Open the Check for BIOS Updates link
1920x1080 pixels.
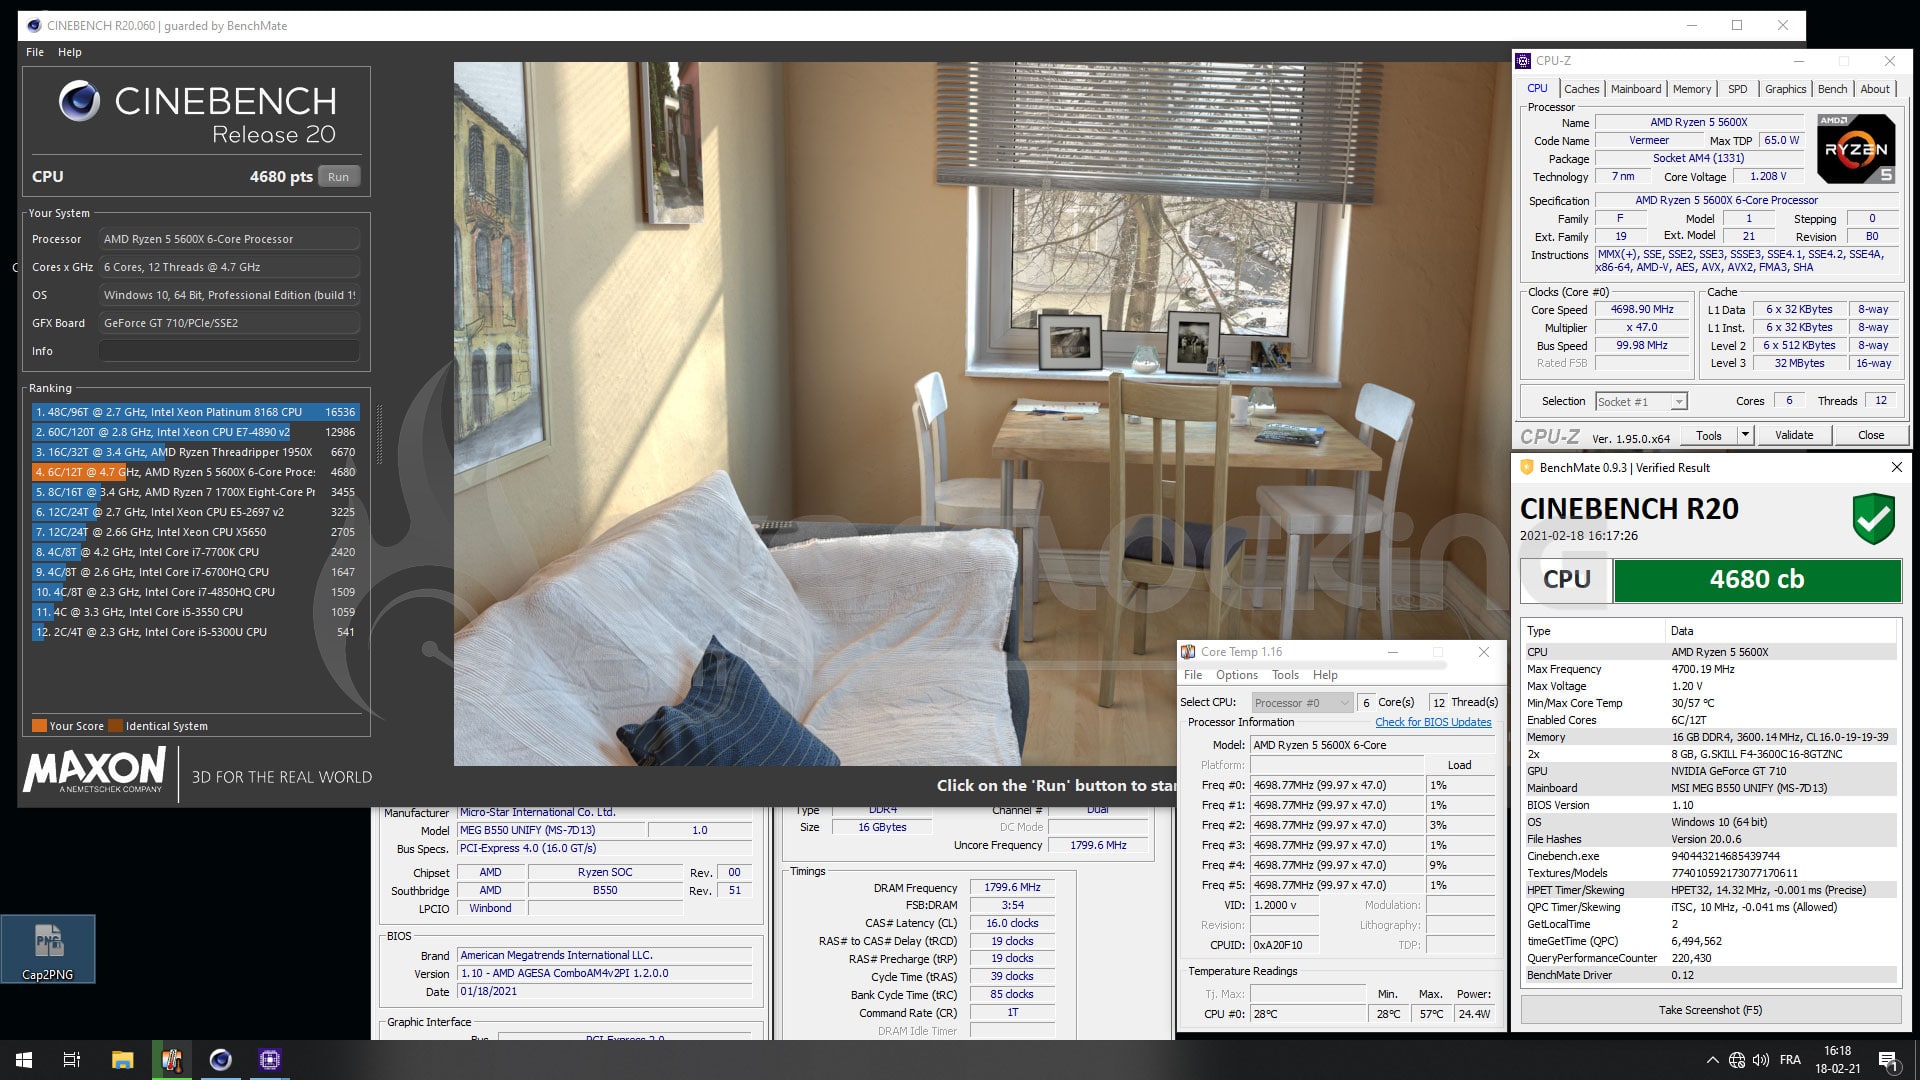point(1433,722)
